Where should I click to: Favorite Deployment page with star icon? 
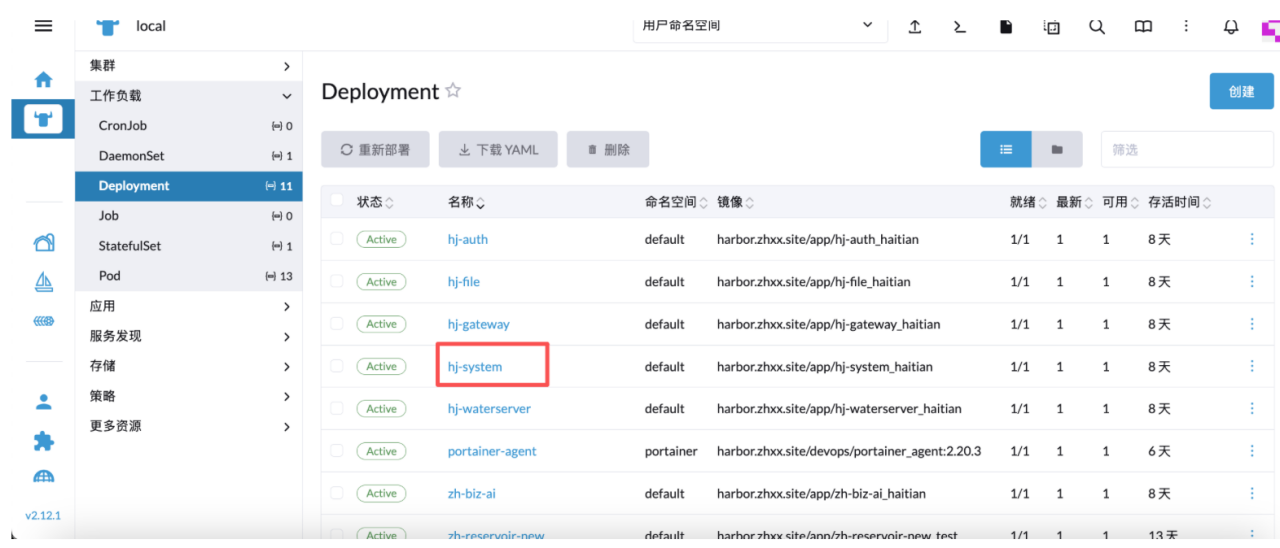coord(453,91)
